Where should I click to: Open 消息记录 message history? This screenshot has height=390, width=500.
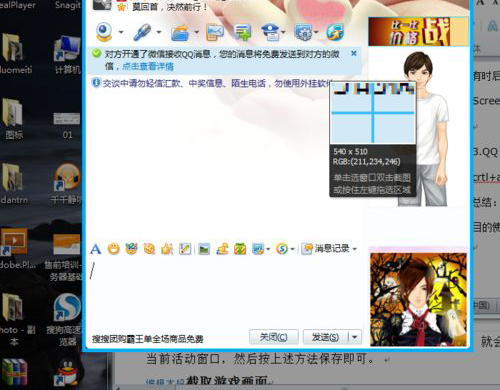pos(326,248)
